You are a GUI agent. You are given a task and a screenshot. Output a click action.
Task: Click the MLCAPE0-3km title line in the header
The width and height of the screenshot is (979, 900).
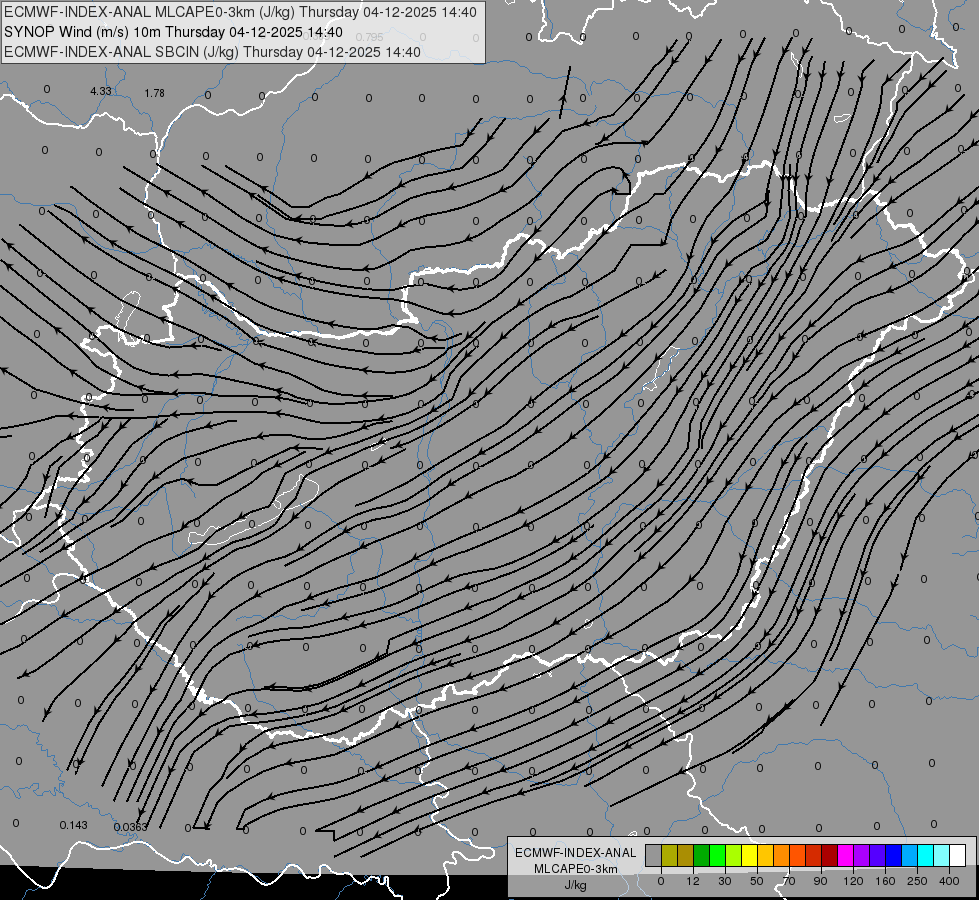pos(240,12)
